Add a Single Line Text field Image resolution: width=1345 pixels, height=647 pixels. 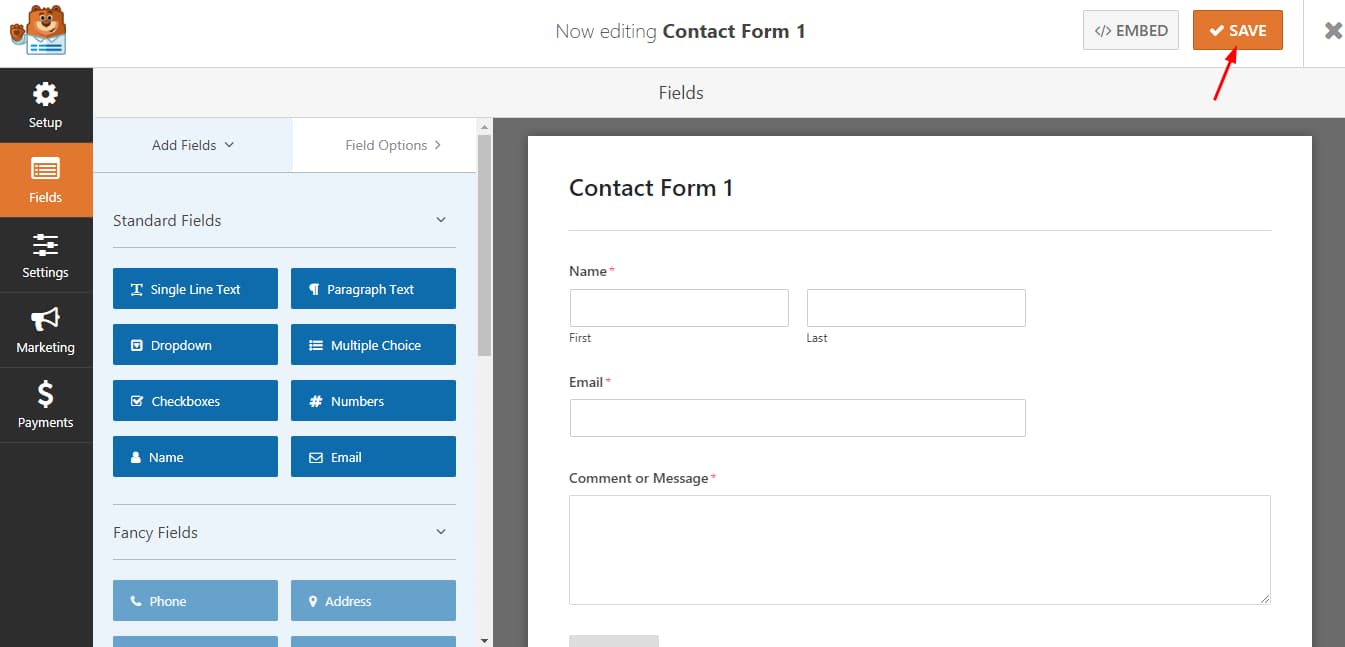coord(195,288)
